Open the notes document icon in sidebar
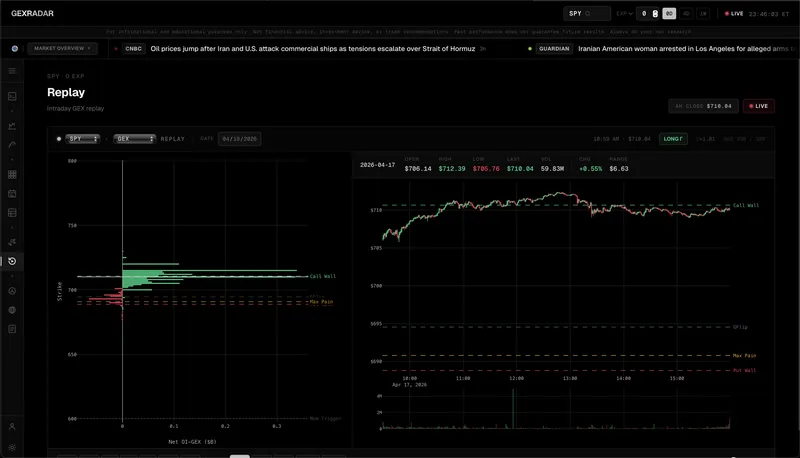Viewport: 800px width, 458px height. coord(12,329)
